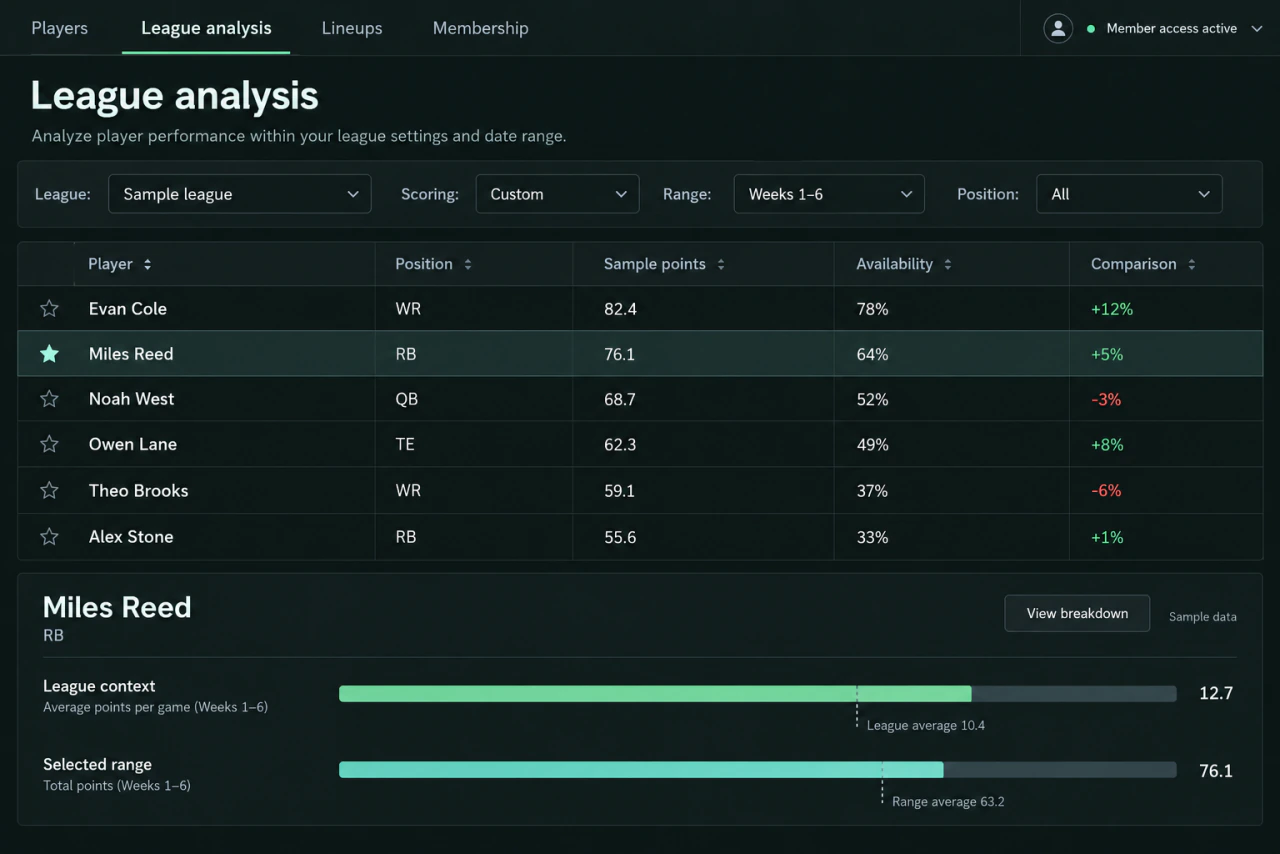Click the TE position cell
This screenshot has height=854, width=1280.
(405, 444)
